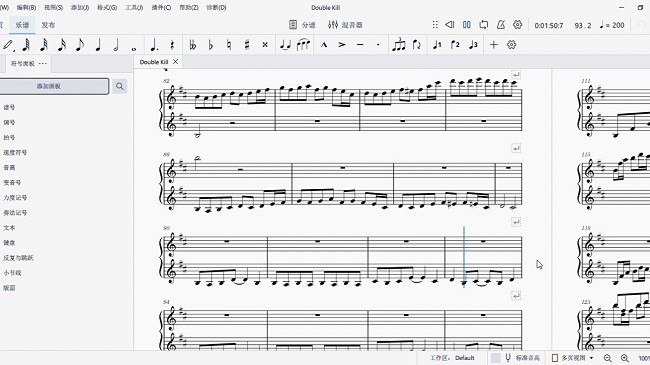Viewport: 650px width, 365px height.
Task: Flip note stem direction
Action: (417, 45)
